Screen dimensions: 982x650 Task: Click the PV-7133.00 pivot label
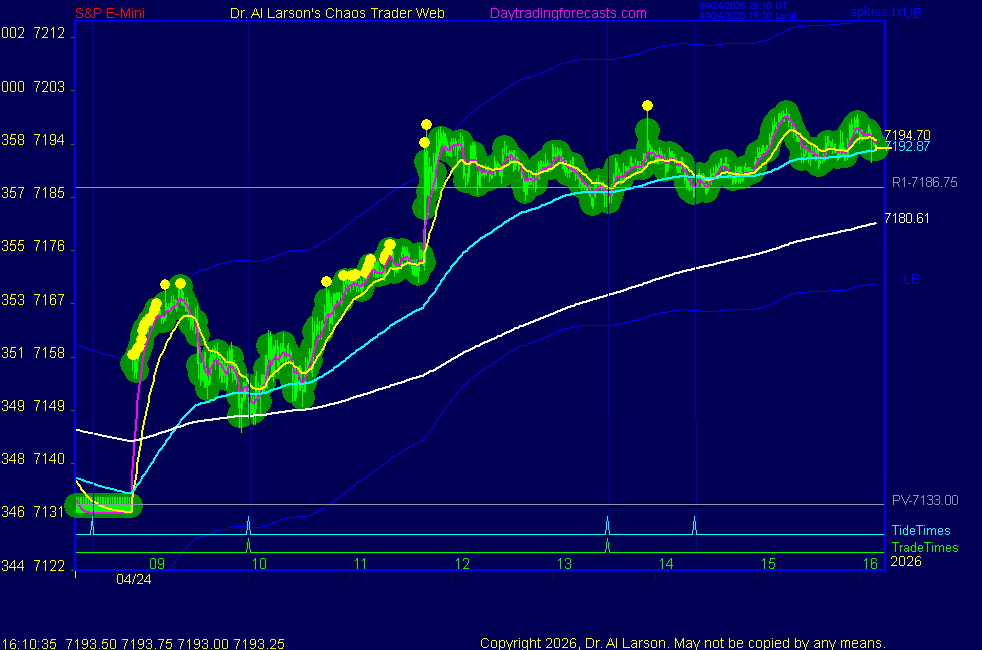click(925, 501)
